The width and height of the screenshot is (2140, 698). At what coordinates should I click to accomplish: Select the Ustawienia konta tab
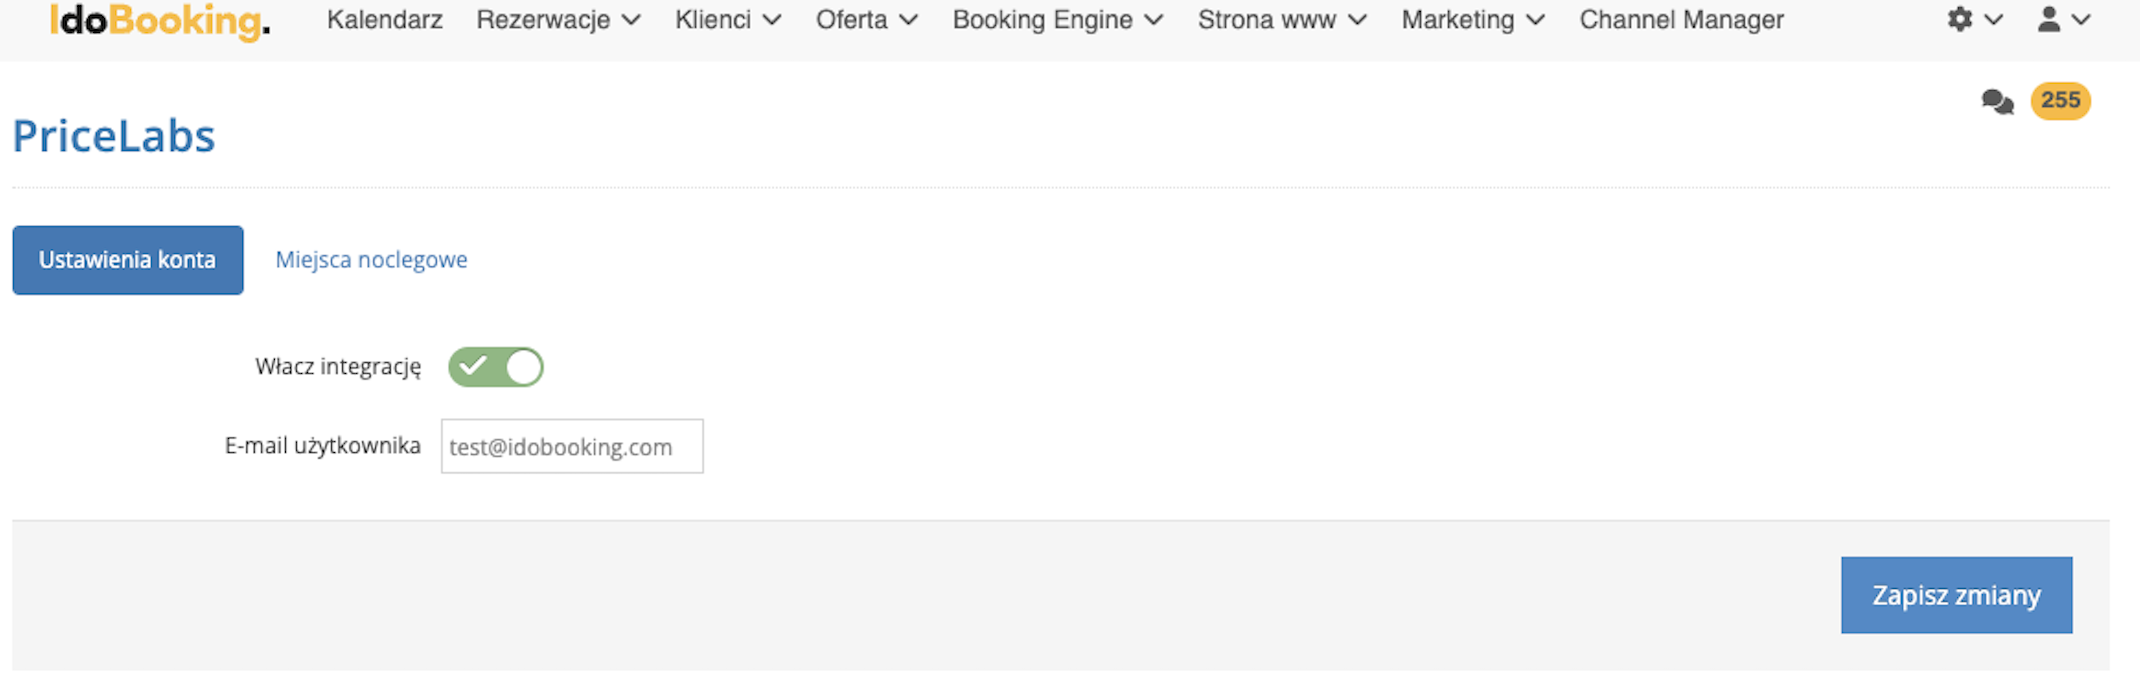coord(128,260)
